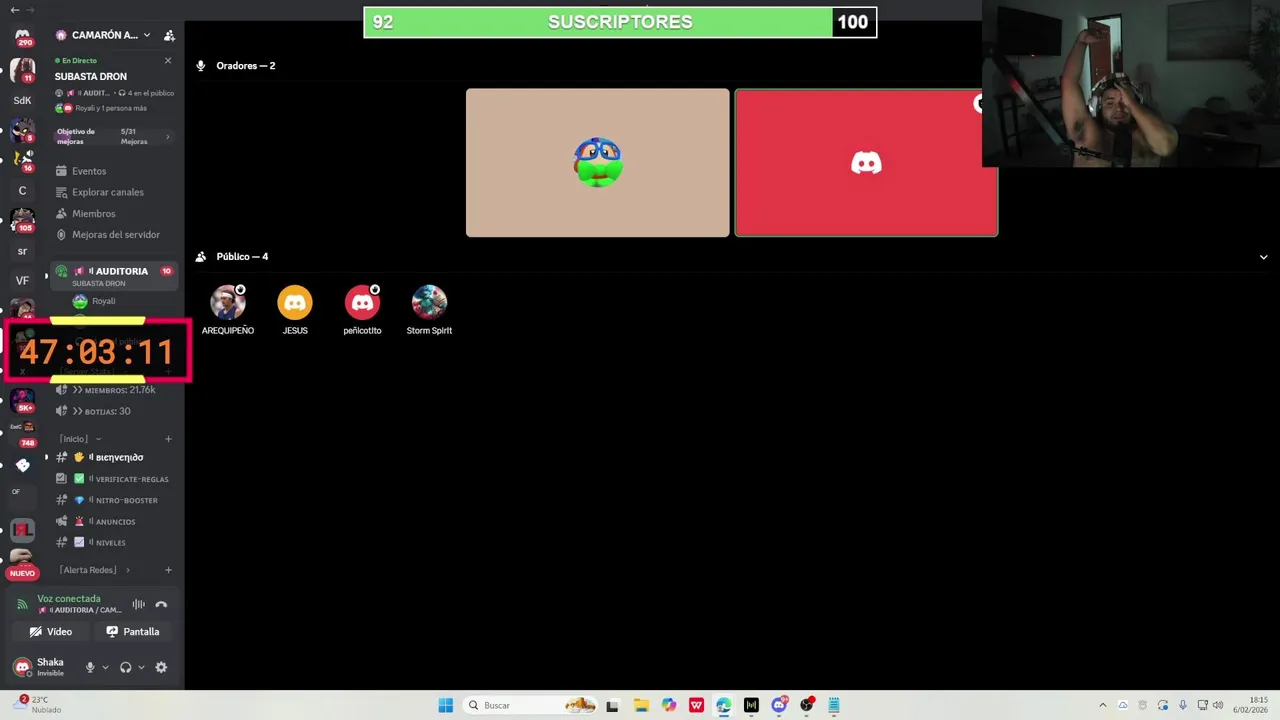1280x720 pixels.
Task: Add a channel to the [Inicio] category
Action: pyautogui.click(x=168, y=439)
